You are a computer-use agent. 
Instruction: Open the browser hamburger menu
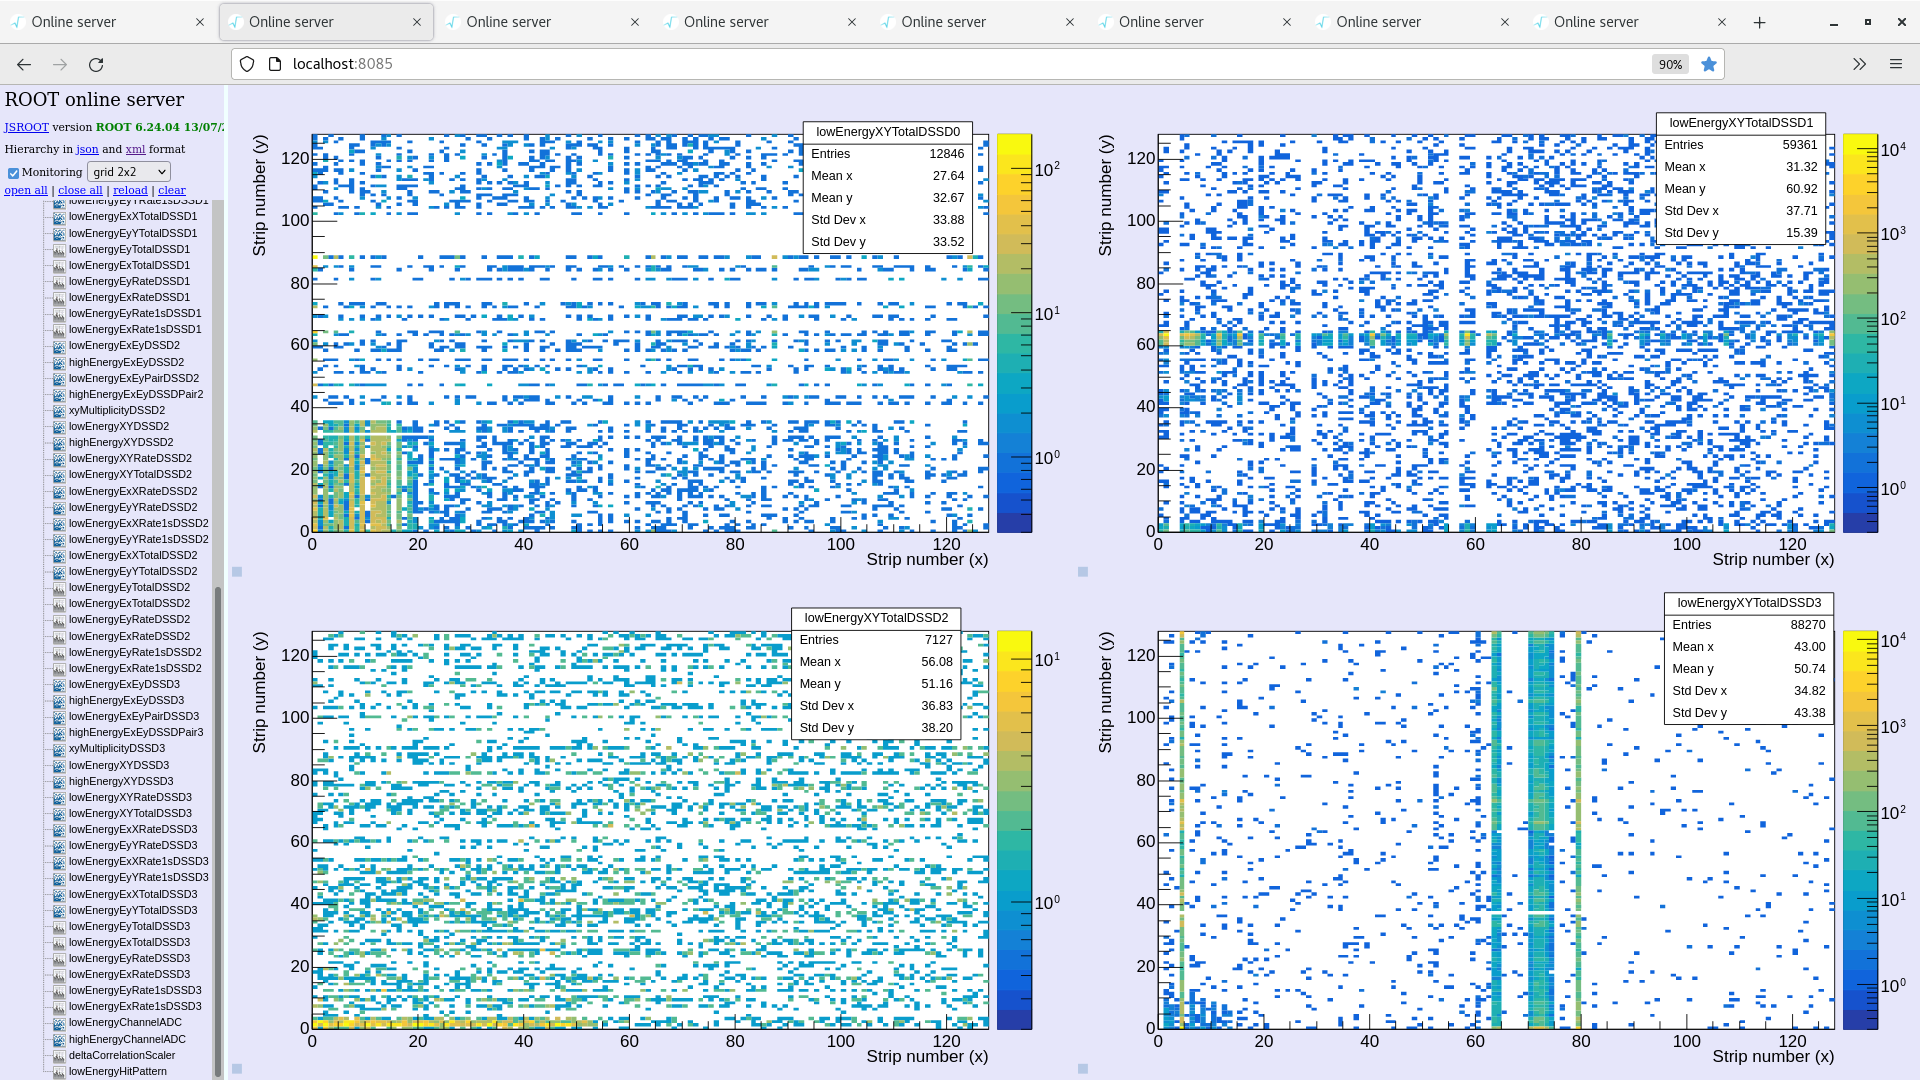pos(1896,63)
